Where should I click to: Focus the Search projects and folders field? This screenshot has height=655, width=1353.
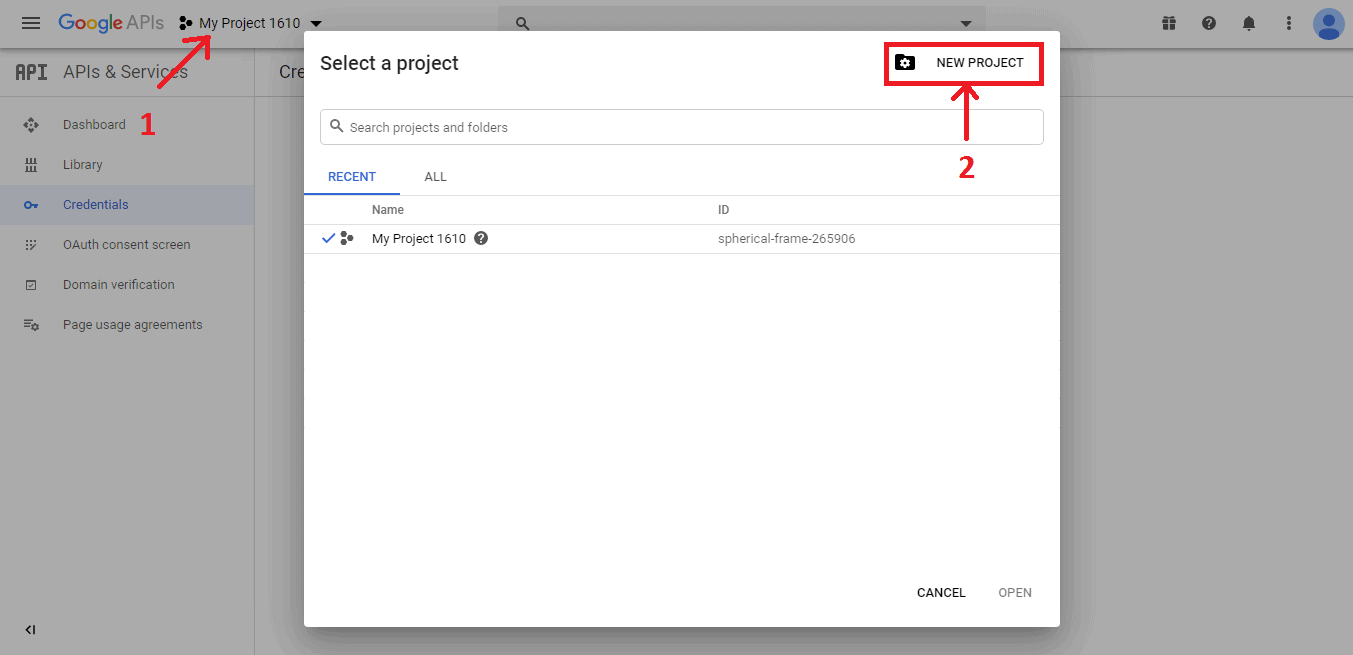click(x=682, y=127)
